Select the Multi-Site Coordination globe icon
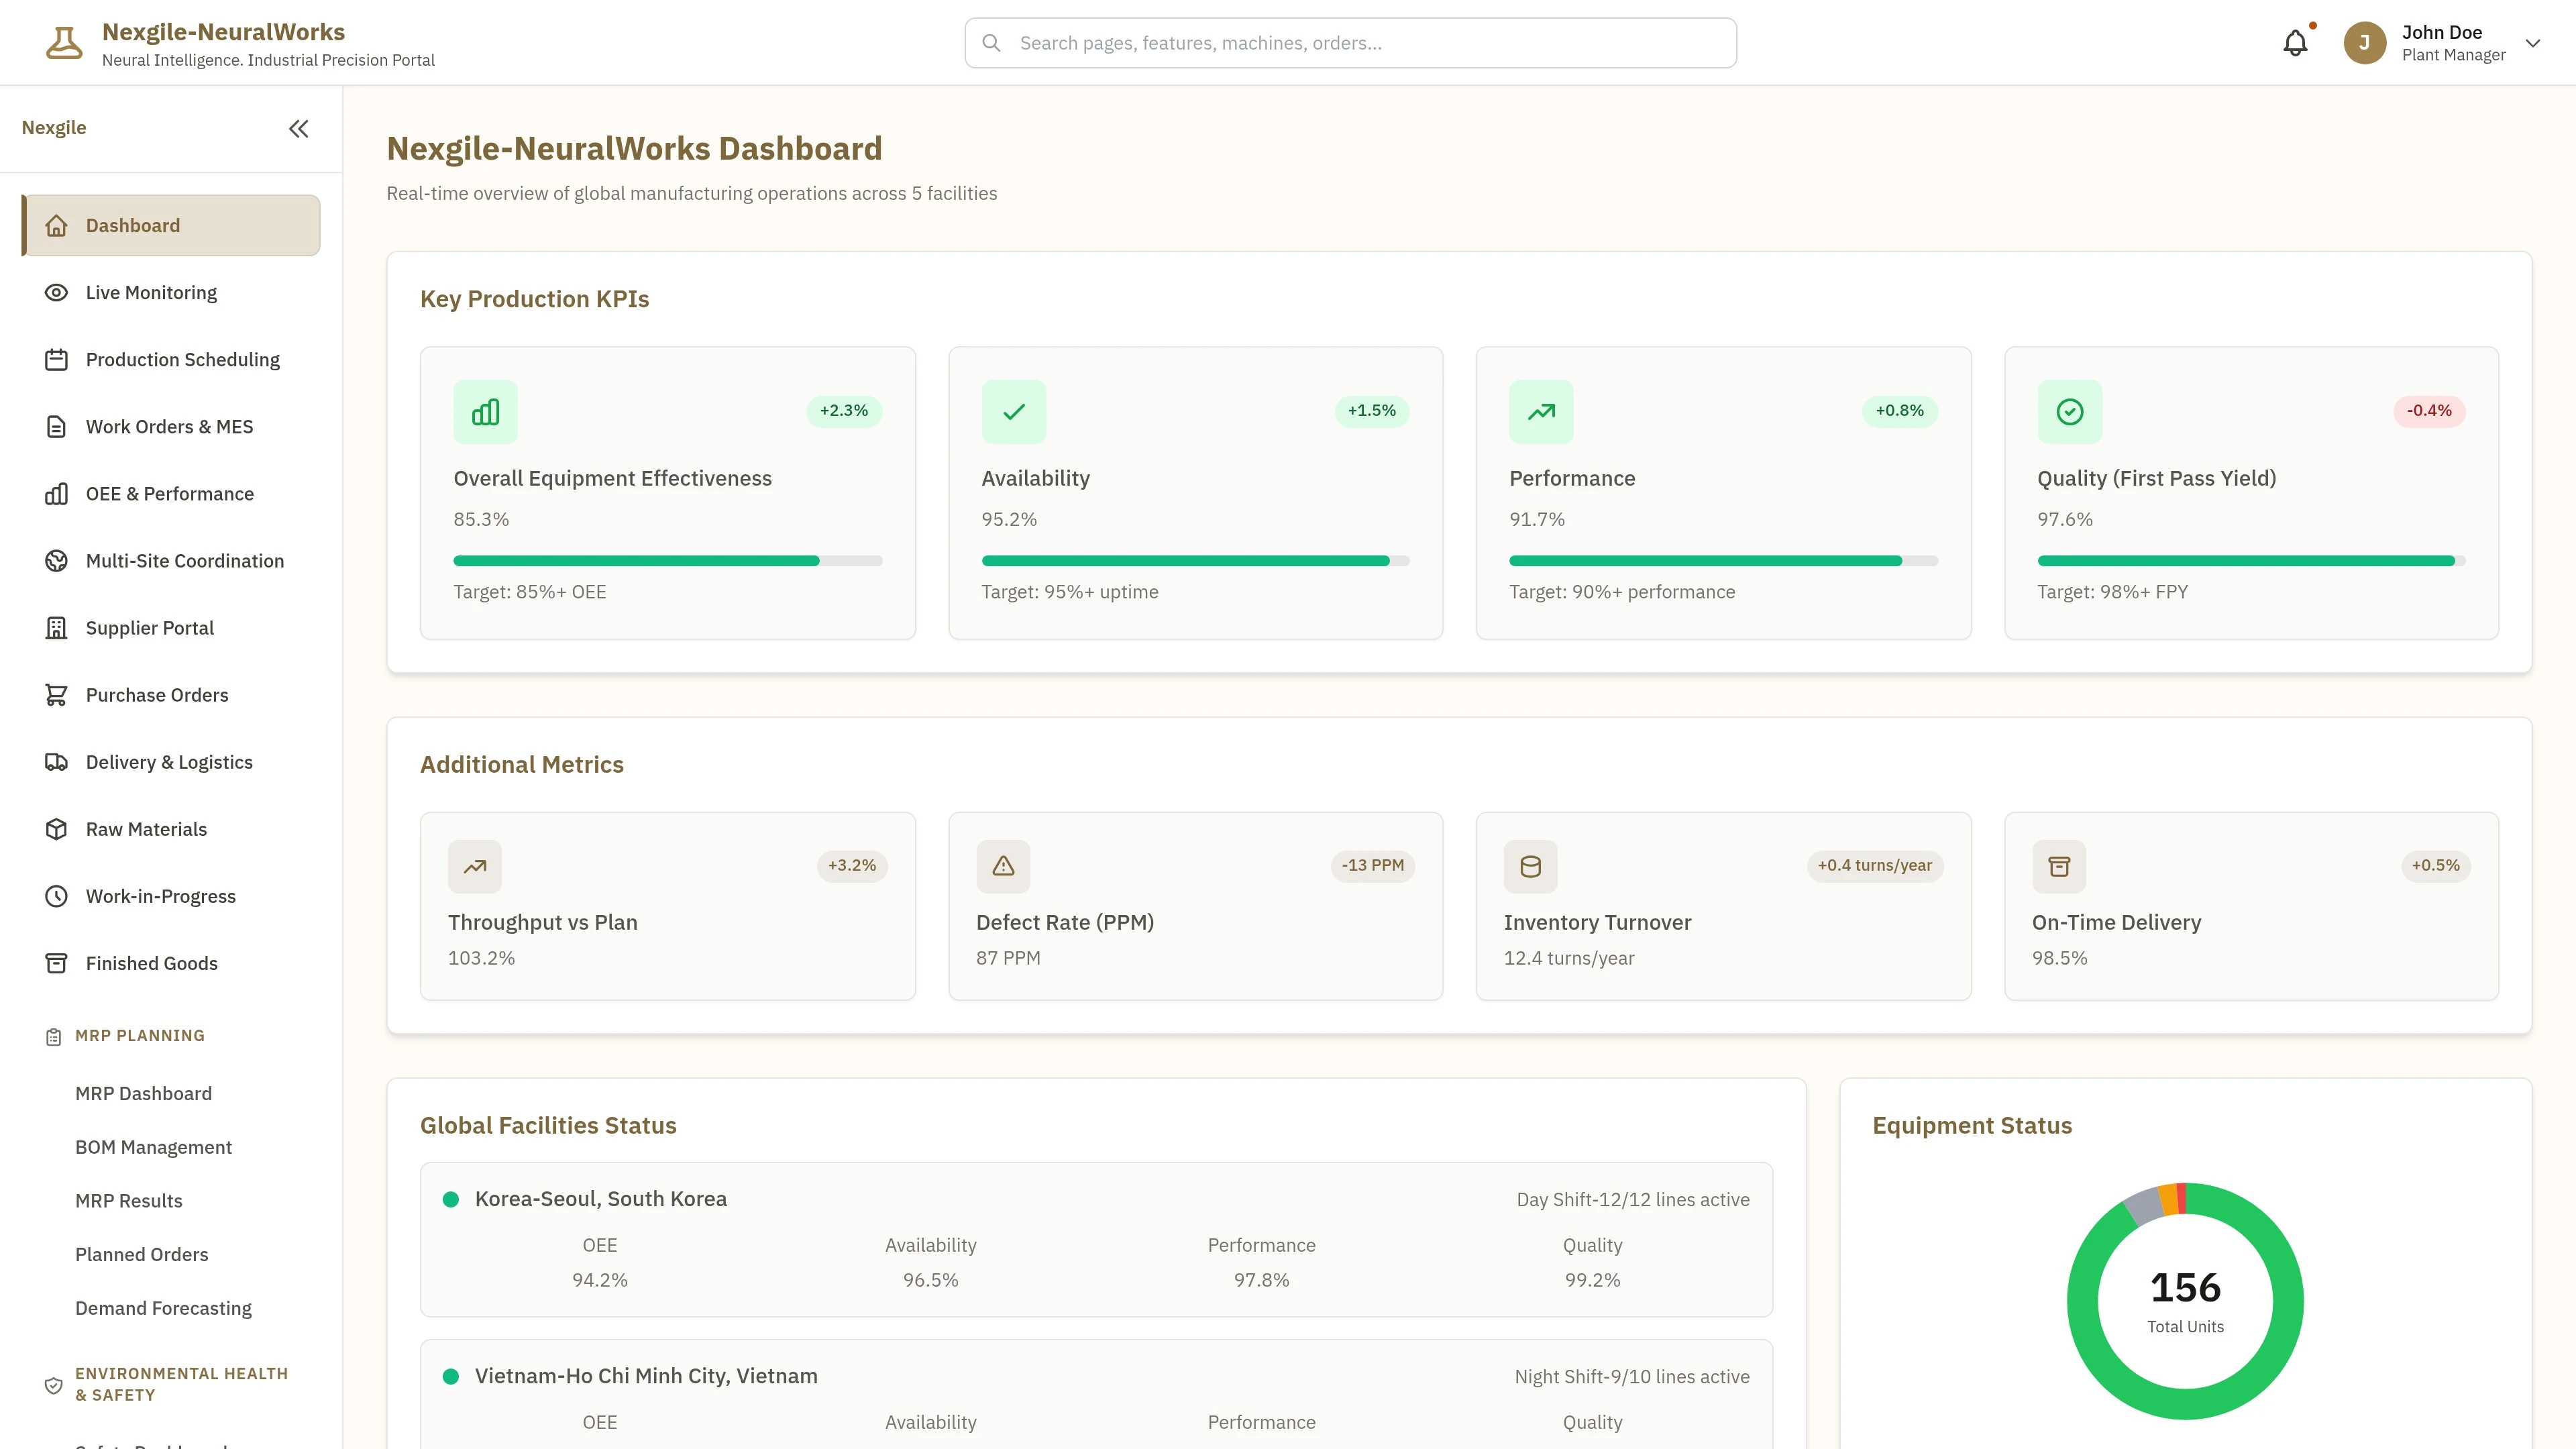Image resolution: width=2576 pixels, height=1449 pixels. click(56, 560)
